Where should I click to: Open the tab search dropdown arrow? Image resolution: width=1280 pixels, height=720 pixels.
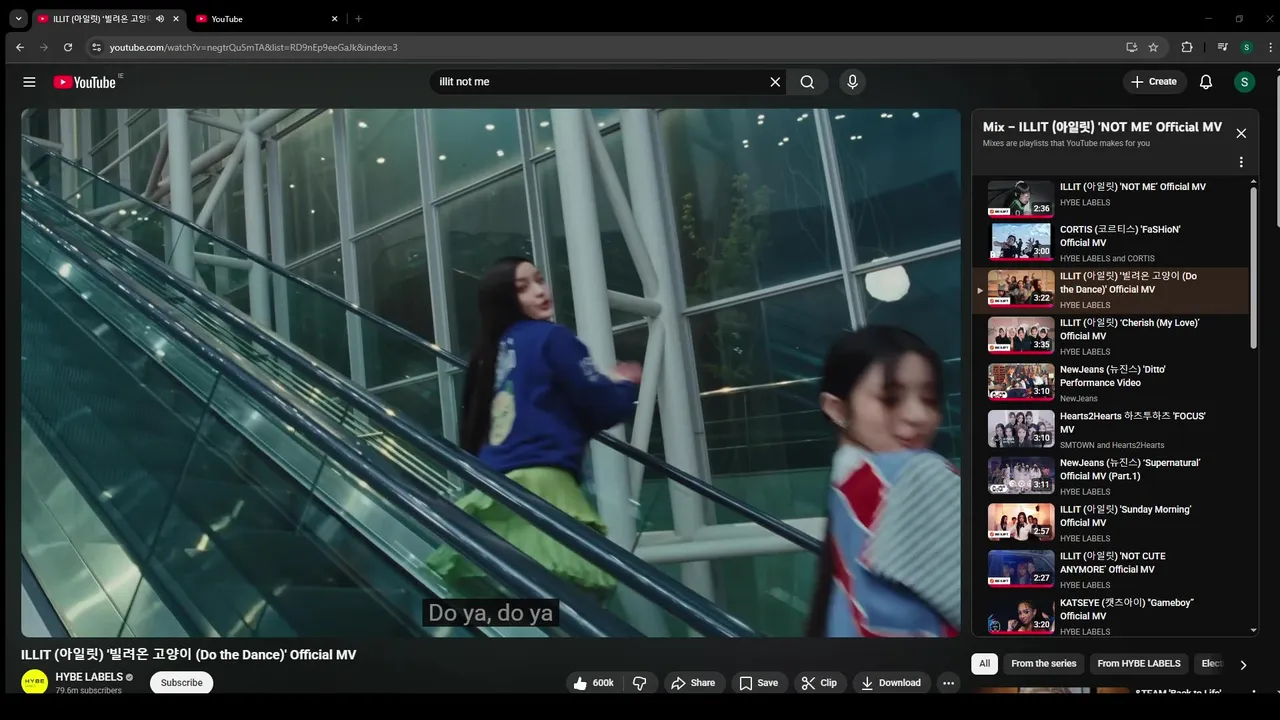pyautogui.click(x=18, y=19)
